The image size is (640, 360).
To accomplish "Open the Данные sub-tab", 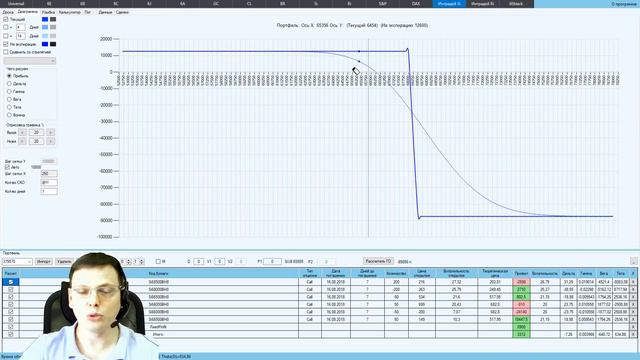I will [105, 12].
